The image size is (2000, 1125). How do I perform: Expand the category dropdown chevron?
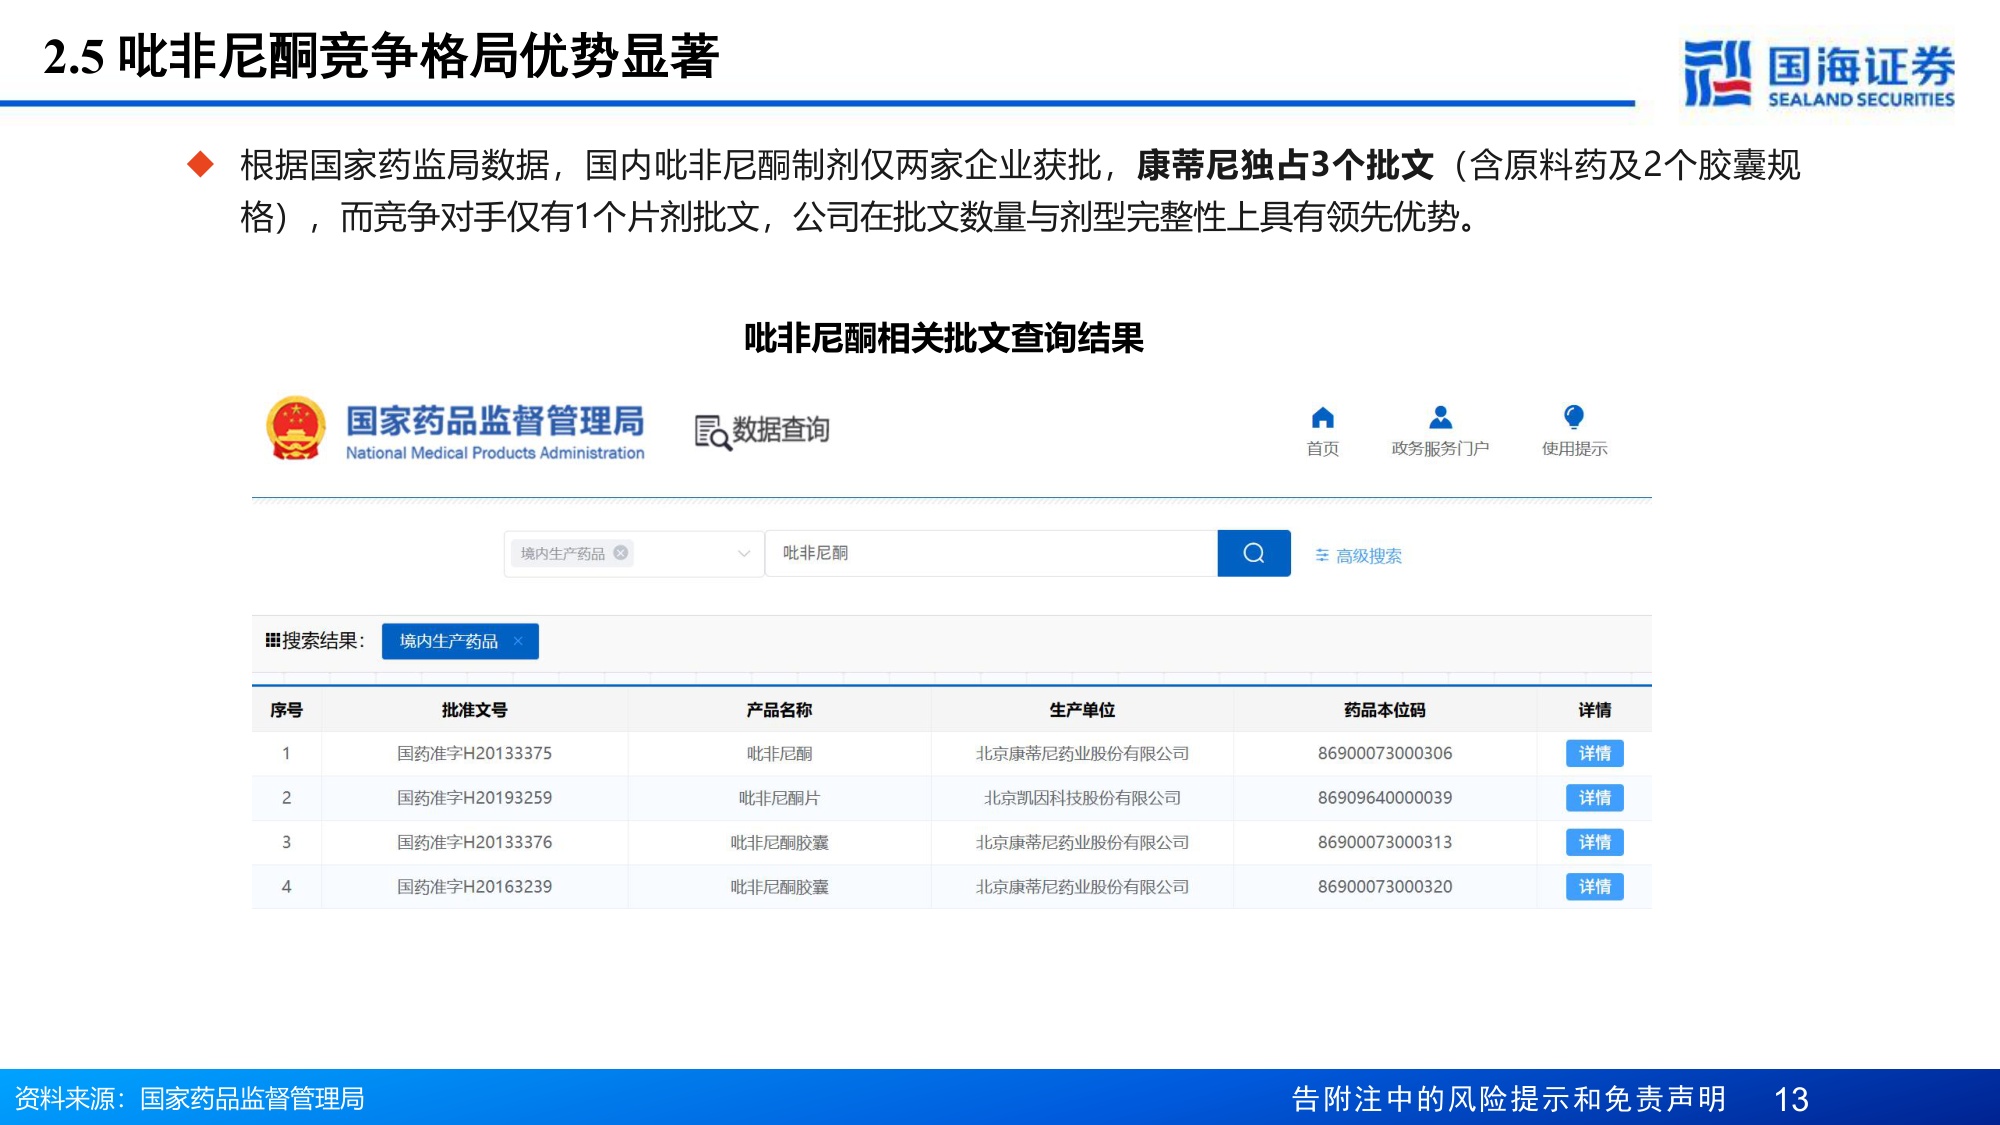pos(743,553)
